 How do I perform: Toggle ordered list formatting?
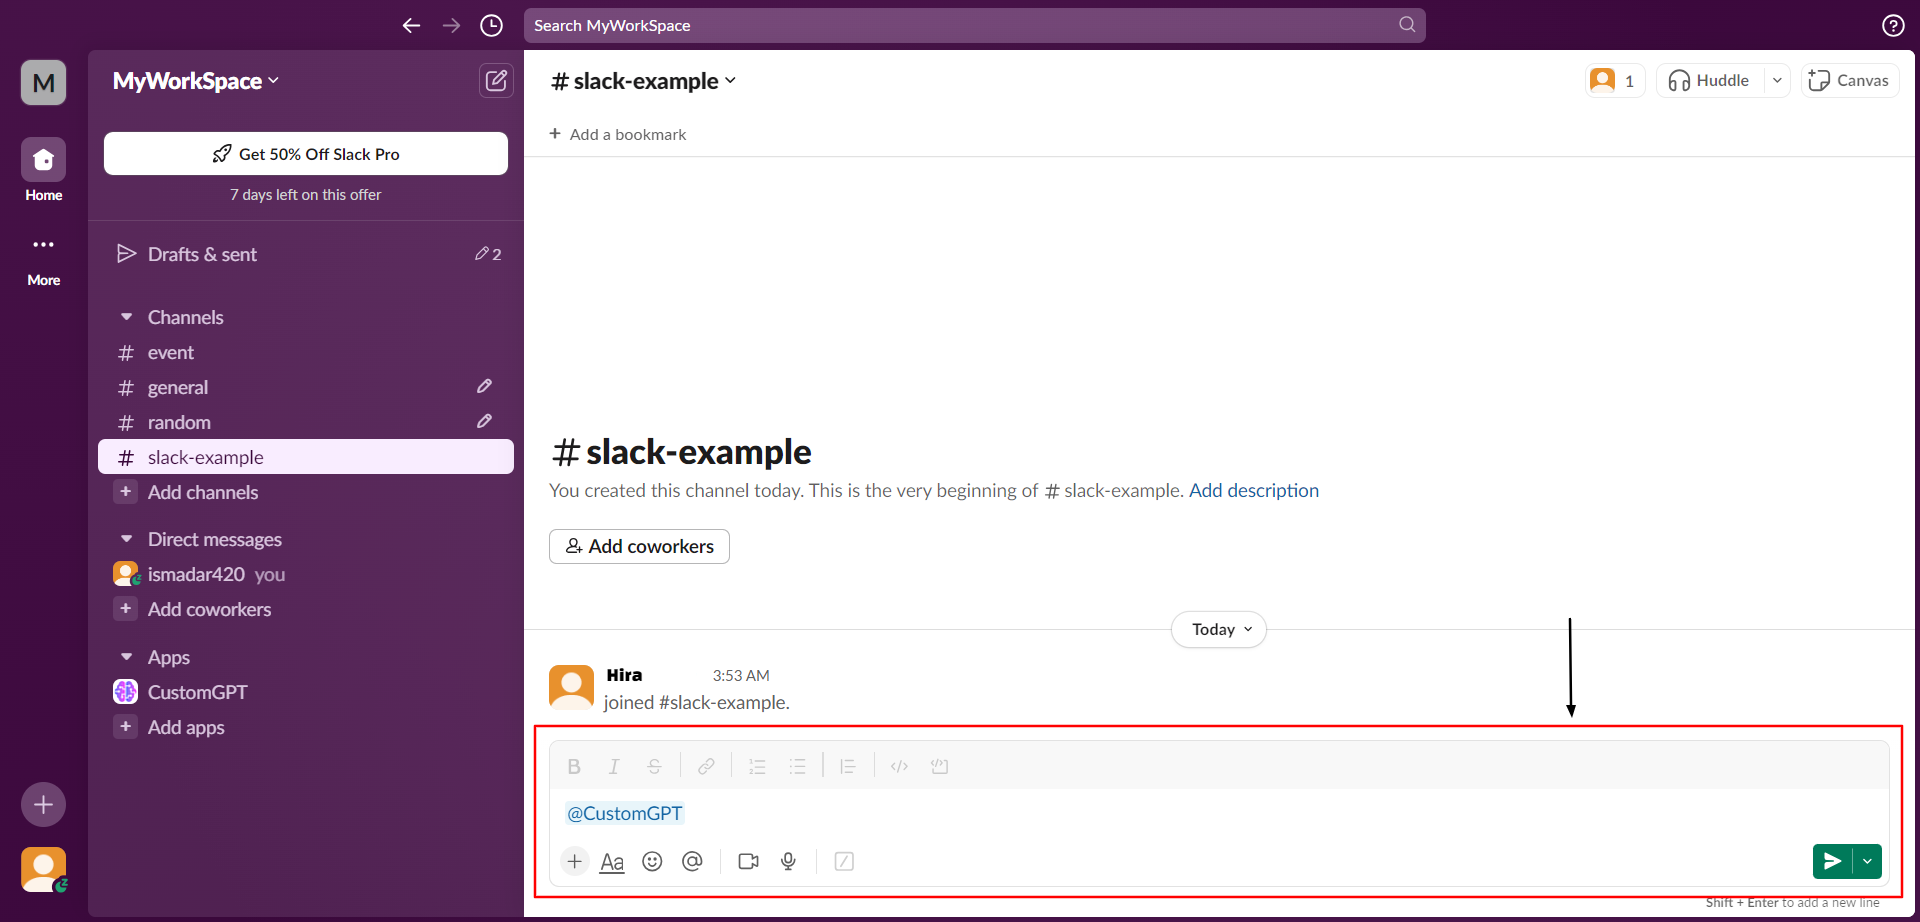tap(757, 766)
